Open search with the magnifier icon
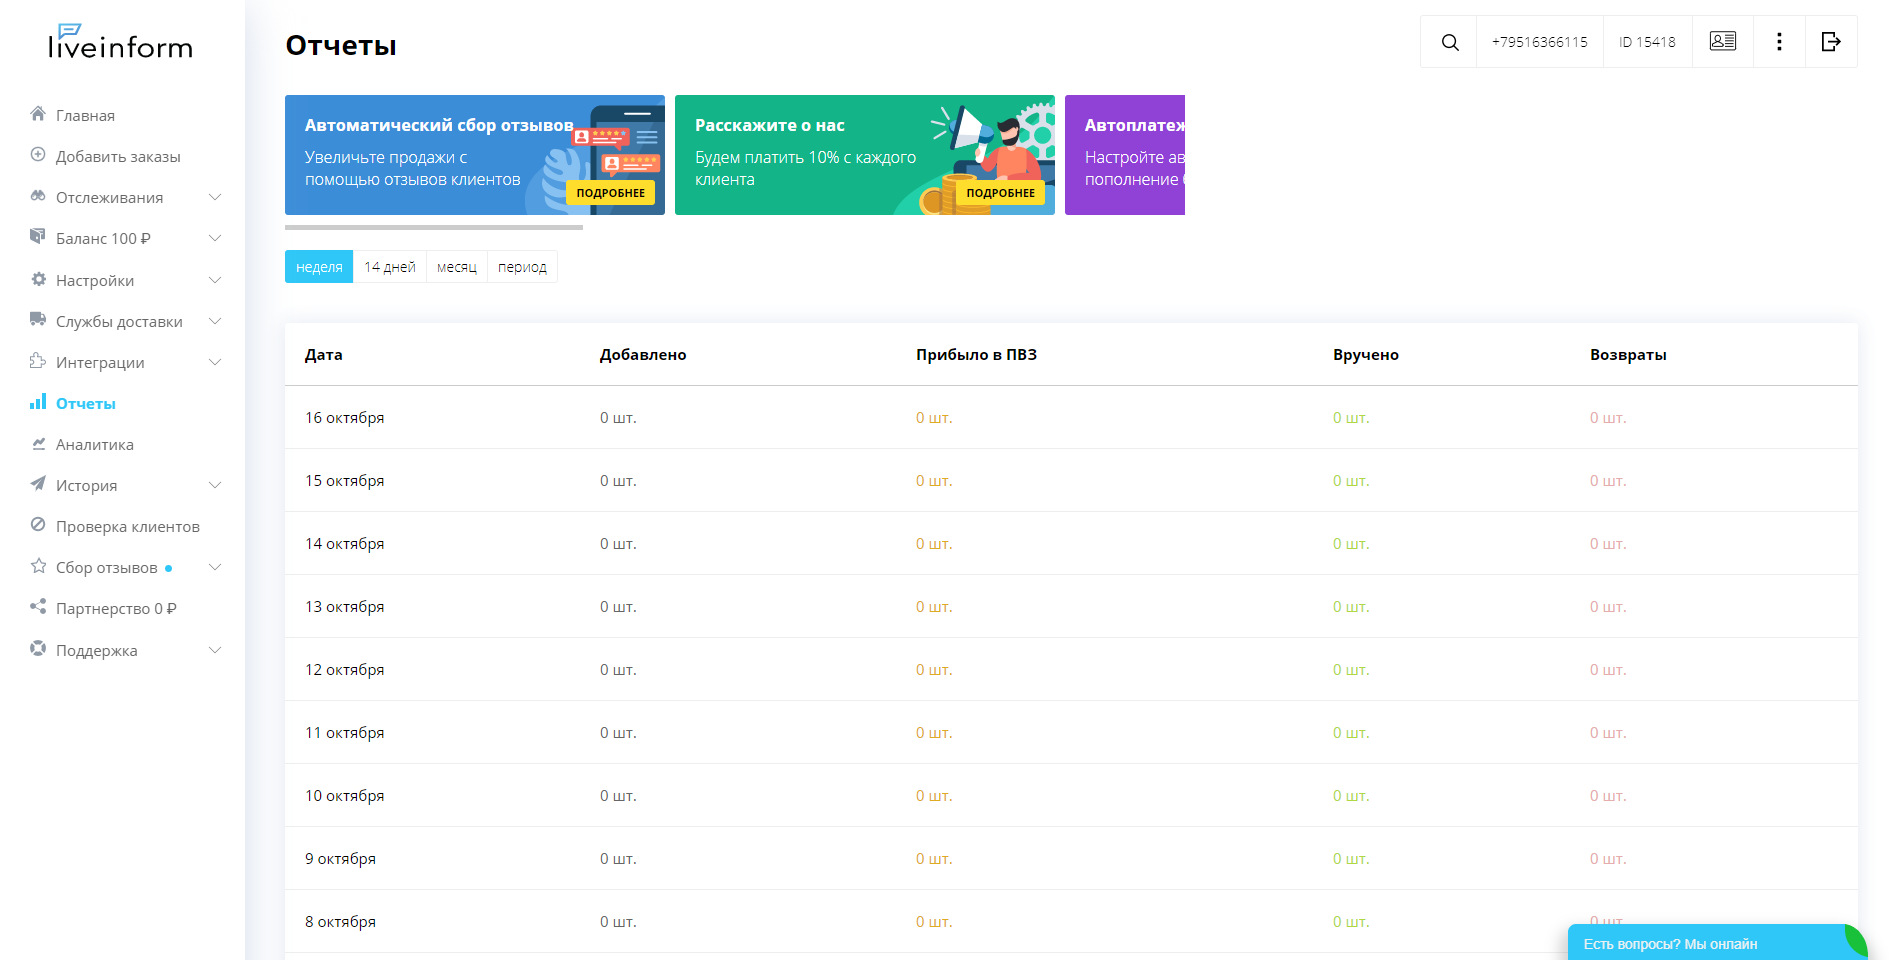This screenshot has height=960, width=1889. 1450,42
